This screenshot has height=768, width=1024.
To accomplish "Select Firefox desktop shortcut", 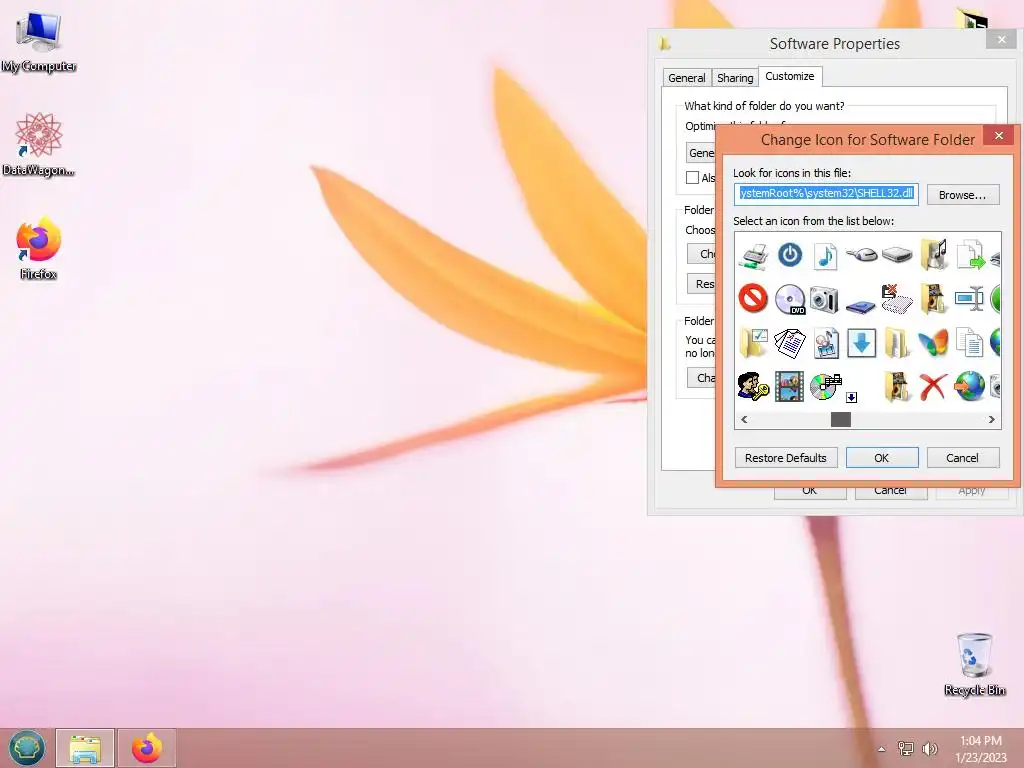I will [x=39, y=249].
